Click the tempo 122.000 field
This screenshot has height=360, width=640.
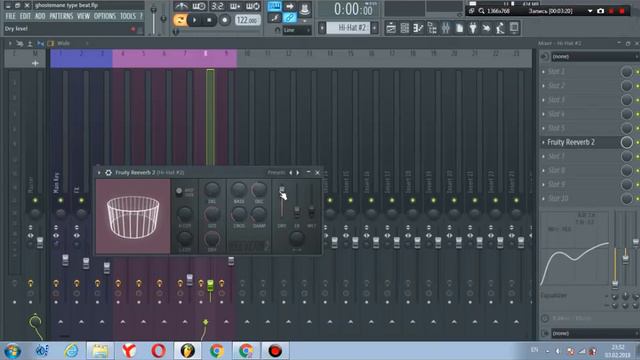pyautogui.click(x=247, y=20)
